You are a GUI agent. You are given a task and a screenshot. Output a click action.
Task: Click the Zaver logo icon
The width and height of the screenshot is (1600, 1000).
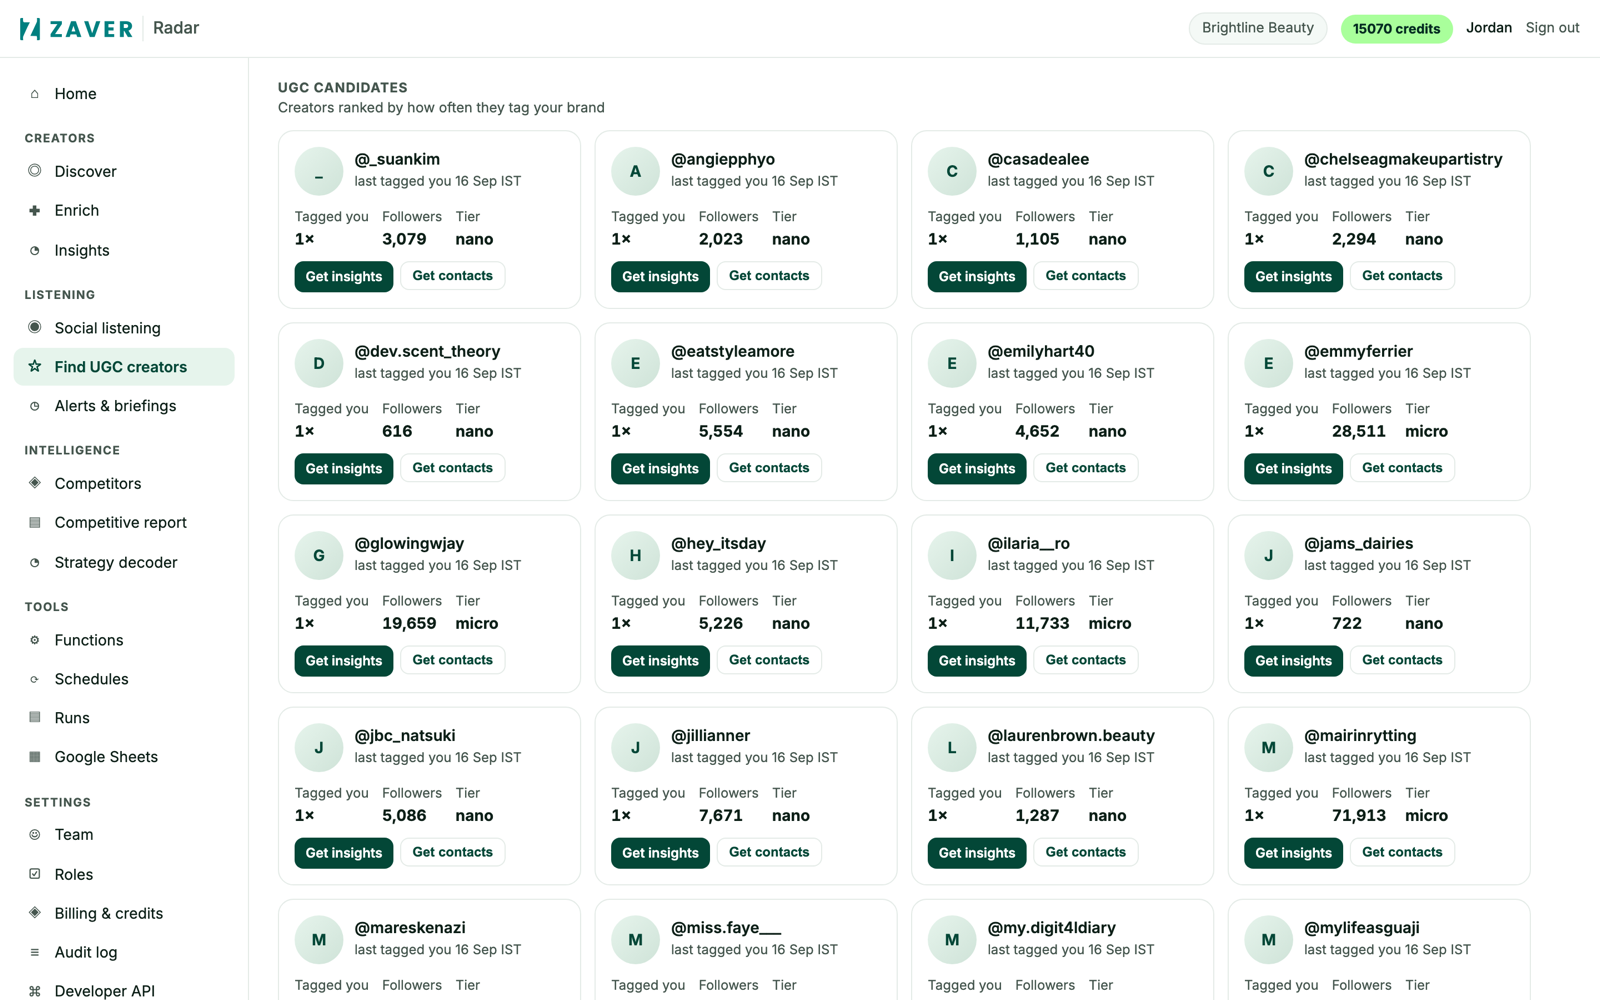coord(31,28)
